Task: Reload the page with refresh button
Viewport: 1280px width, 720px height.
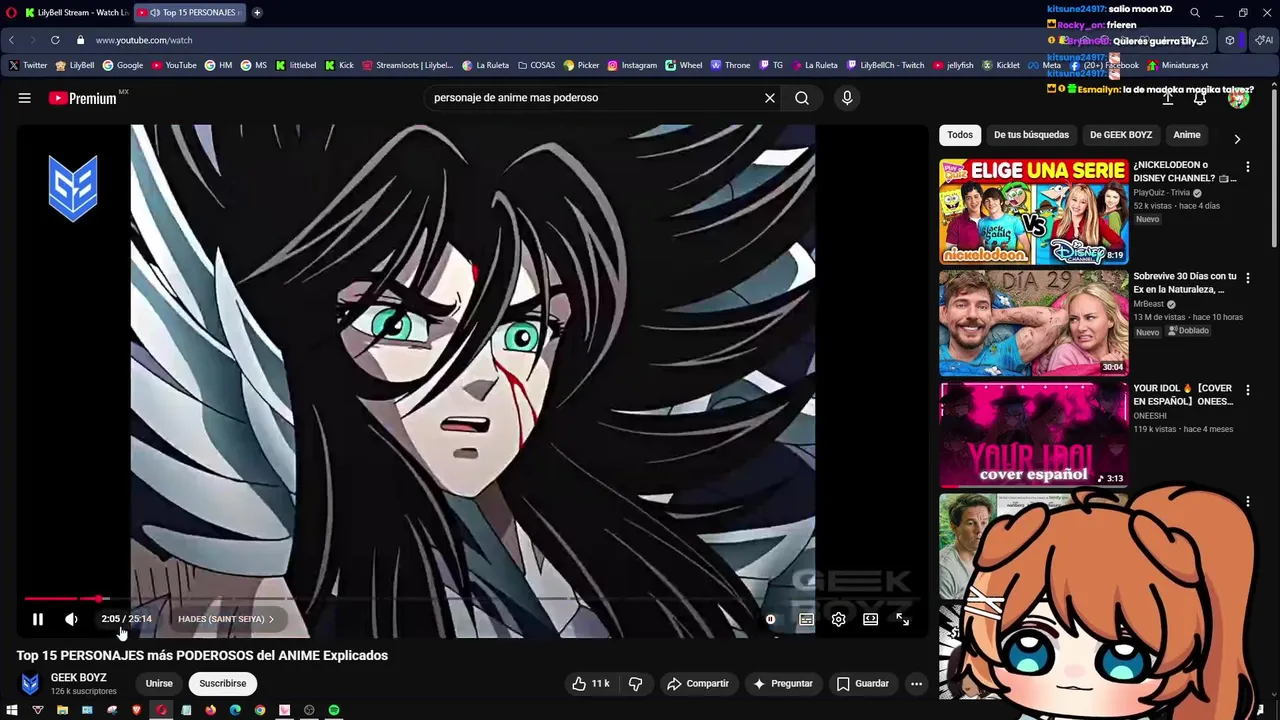Action: tap(55, 40)
